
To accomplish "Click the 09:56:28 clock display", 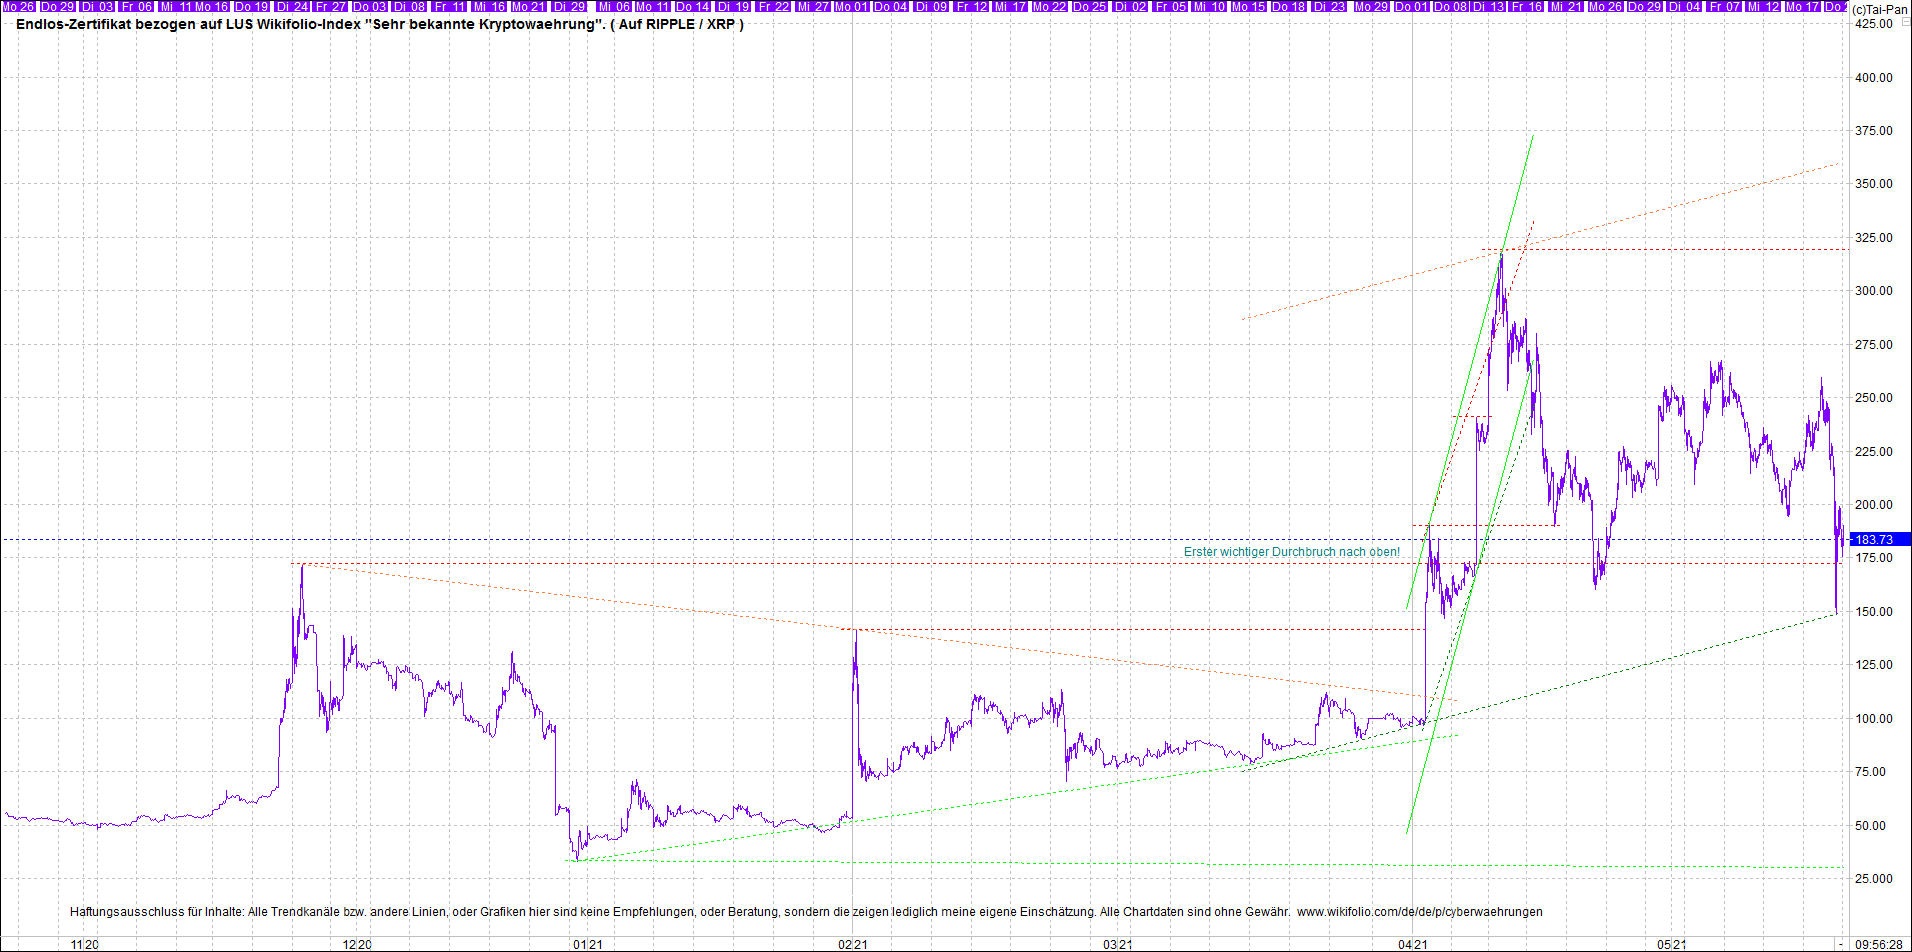I will tap(1879, 944).
